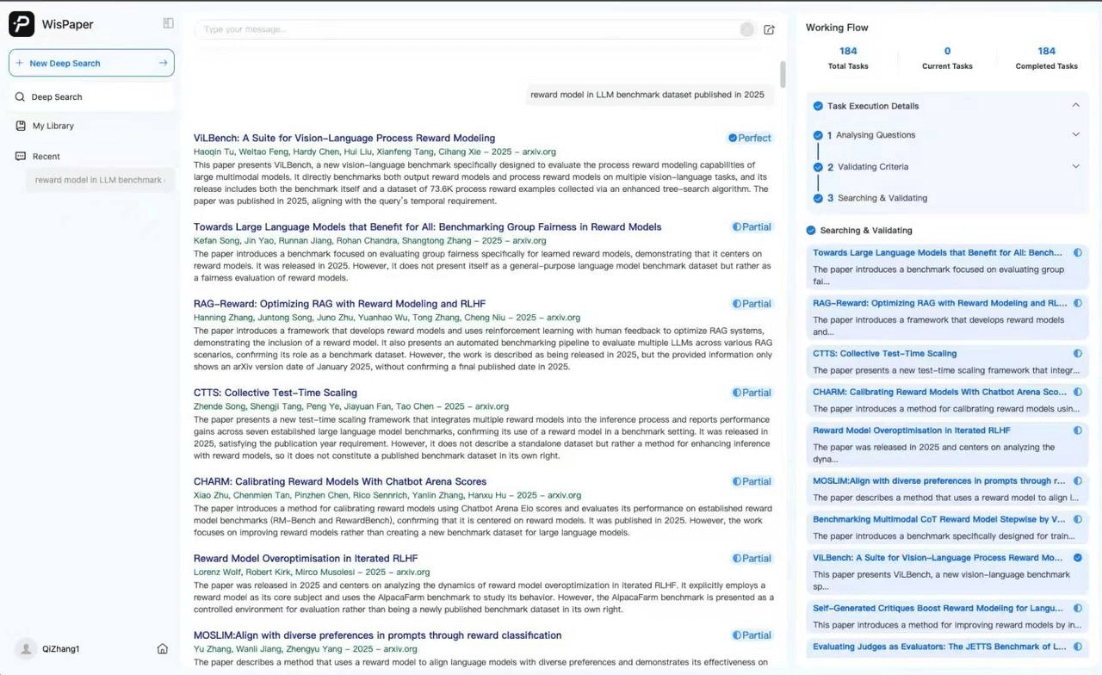Viewport: 1102px width, 675px height.
Task: Expand the Analysing Questions step details
Action: [1077, 134]
